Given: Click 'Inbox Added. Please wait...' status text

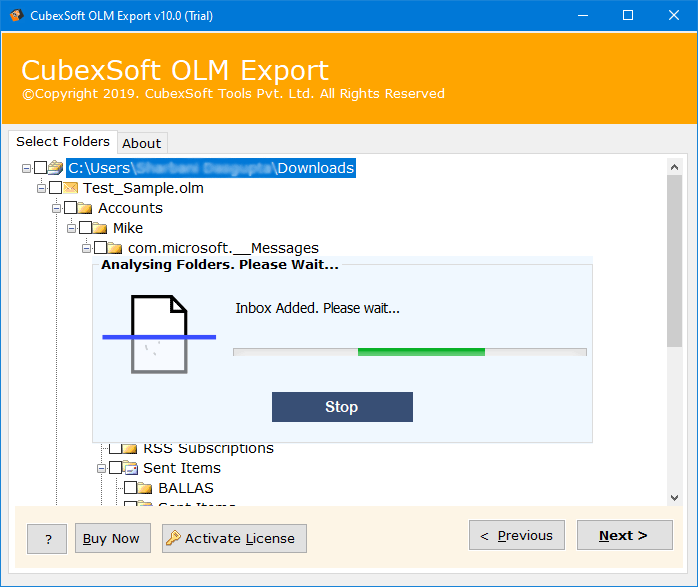Looking at the screenshot, I should [x=317, y=308].
